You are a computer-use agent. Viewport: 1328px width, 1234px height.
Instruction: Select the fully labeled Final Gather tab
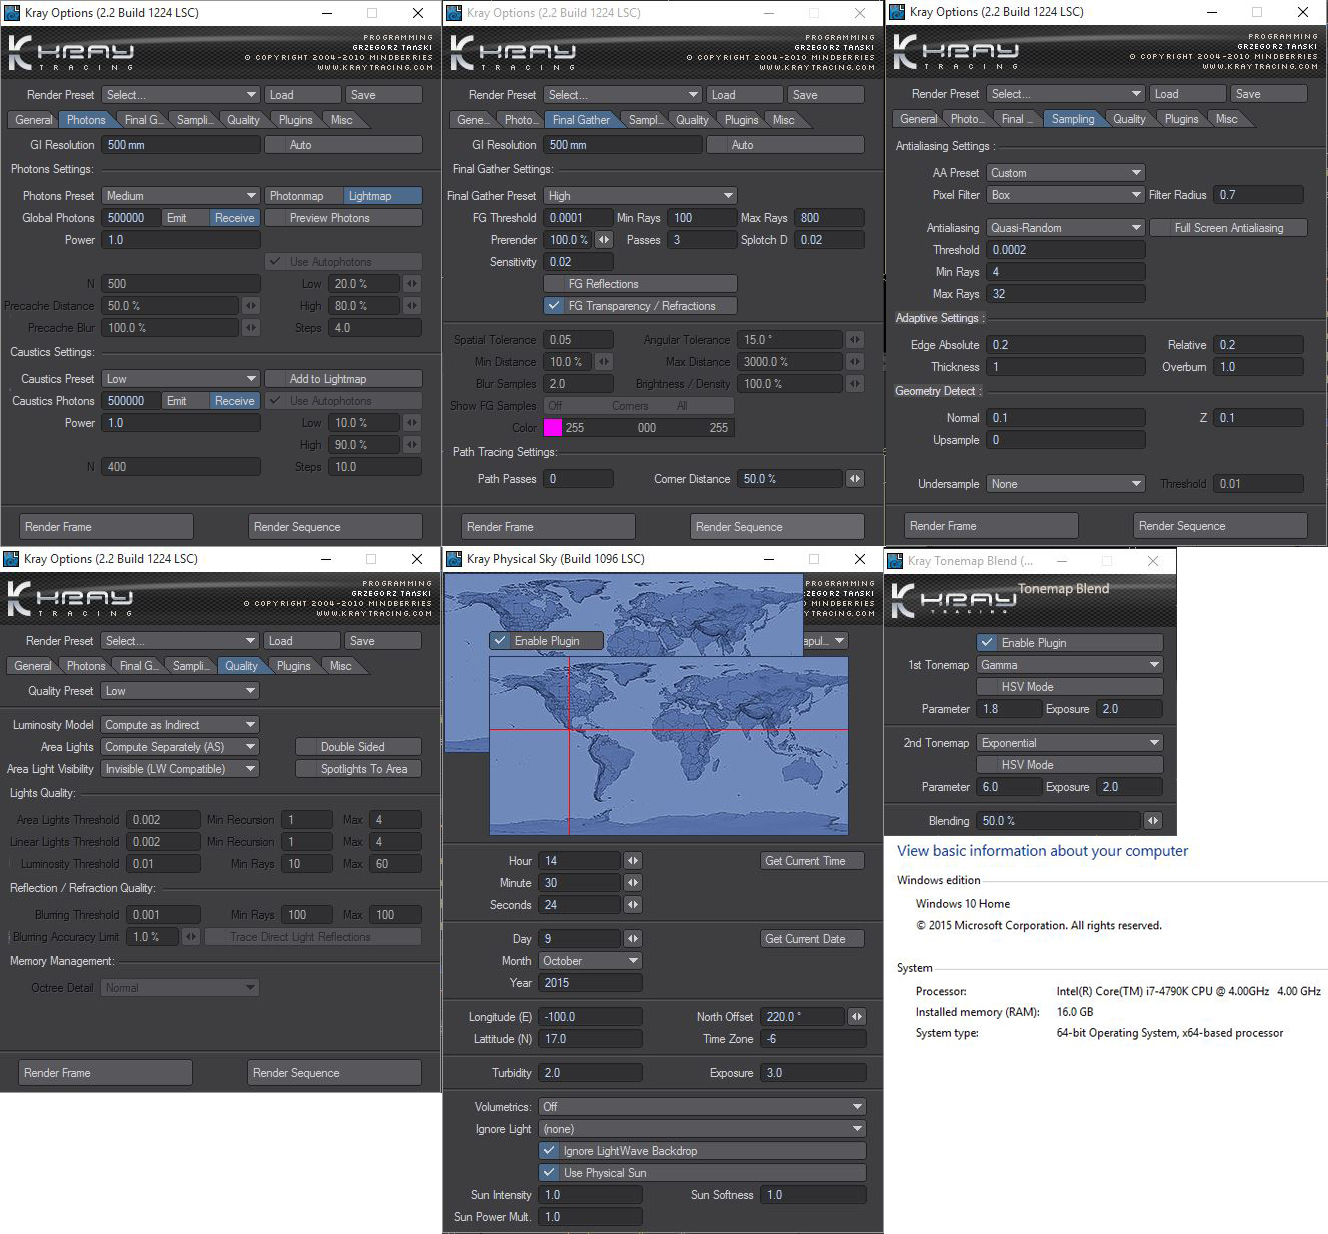point(580,120)
